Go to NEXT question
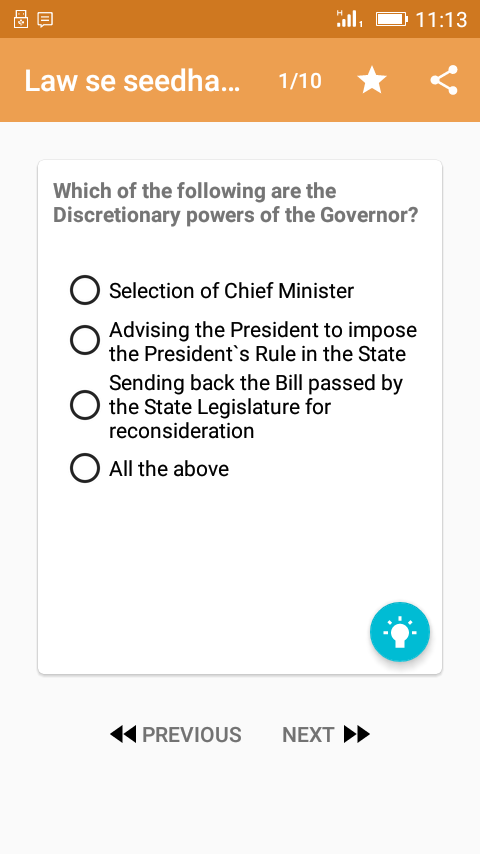Viewport: 480px width, 854px height. pos(326,734)
